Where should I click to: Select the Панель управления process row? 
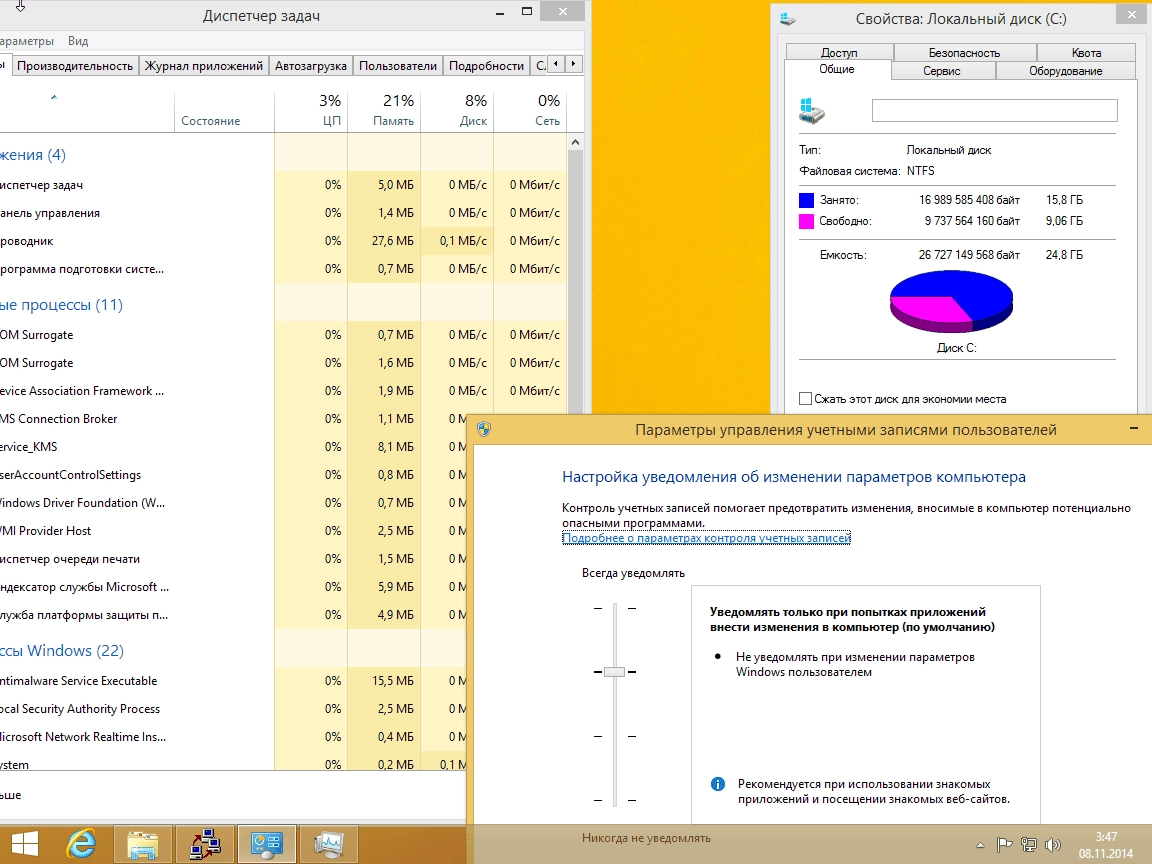tap(283, 213)
